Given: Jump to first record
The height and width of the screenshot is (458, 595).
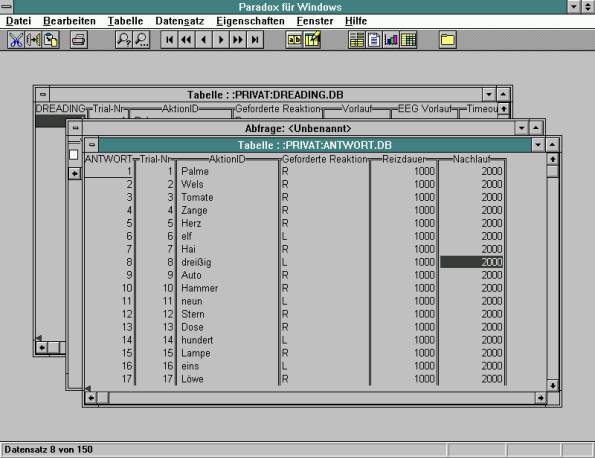Looking at the screenshot, I should [x=169, y=40].
